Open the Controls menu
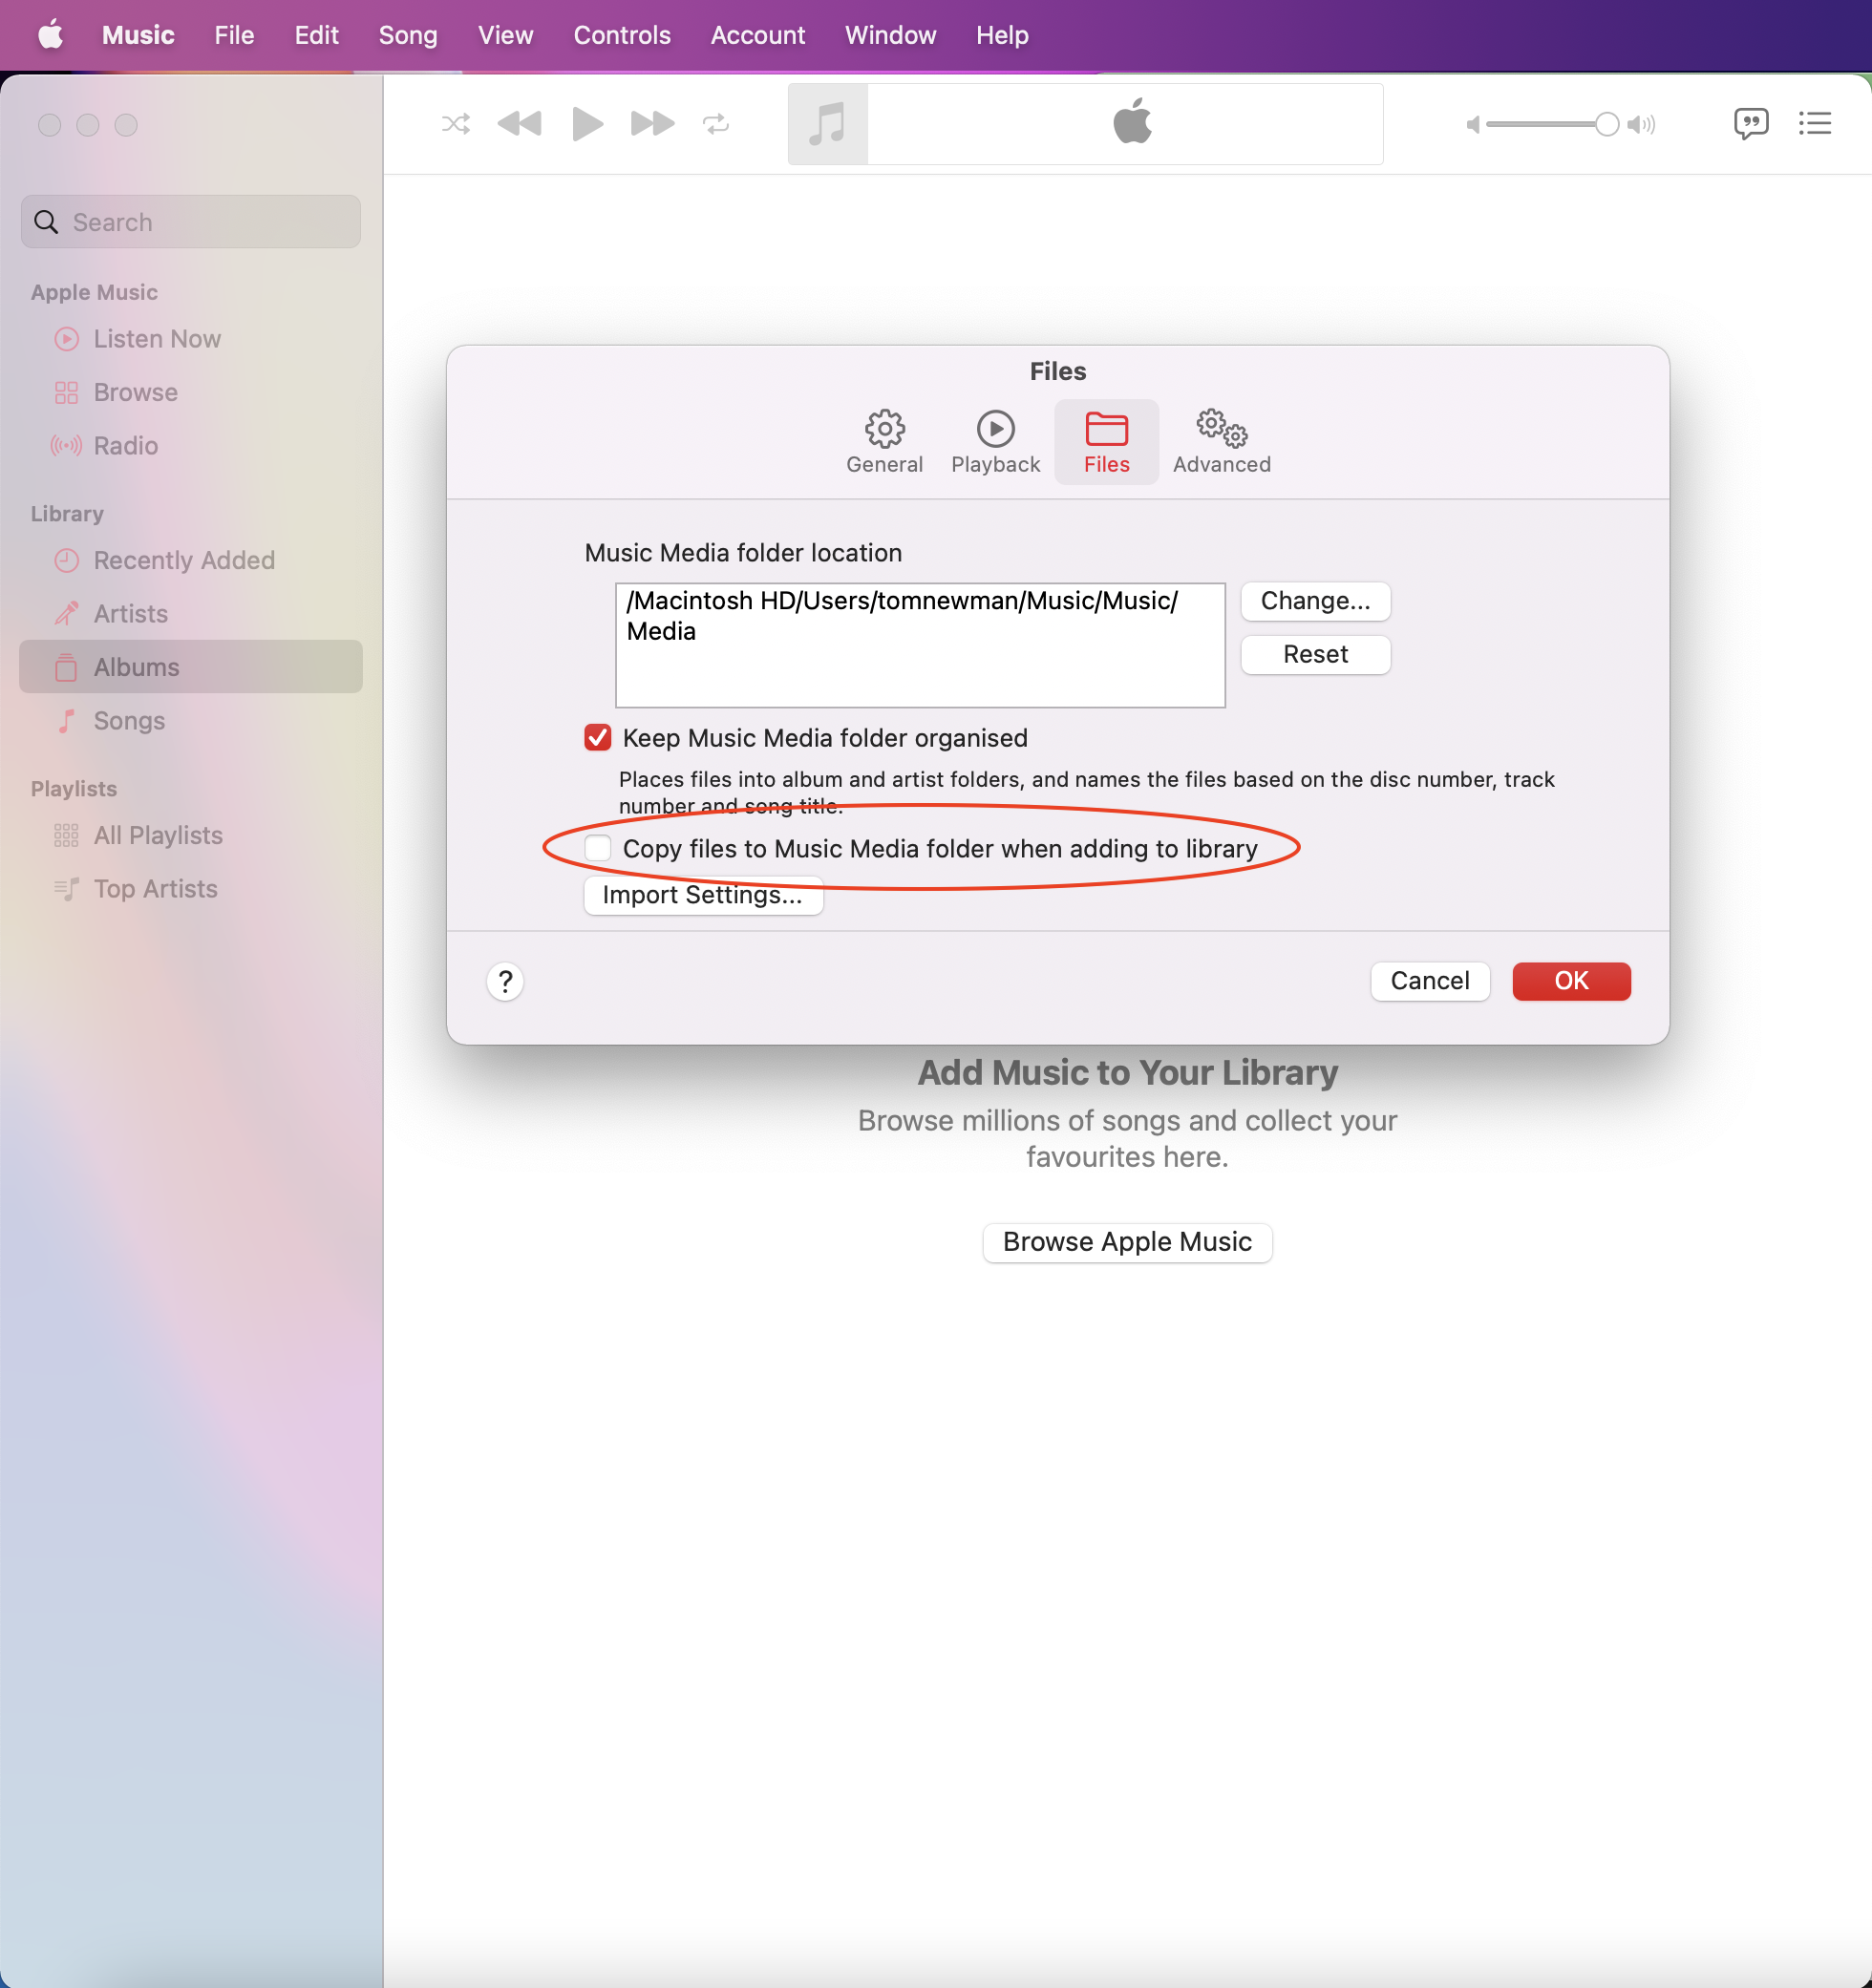This screenshot has height=1988, width=1872. coord(621,35)
